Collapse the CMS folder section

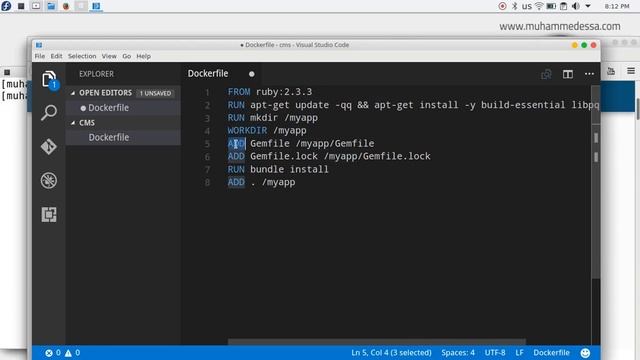(x=73, y=123)
